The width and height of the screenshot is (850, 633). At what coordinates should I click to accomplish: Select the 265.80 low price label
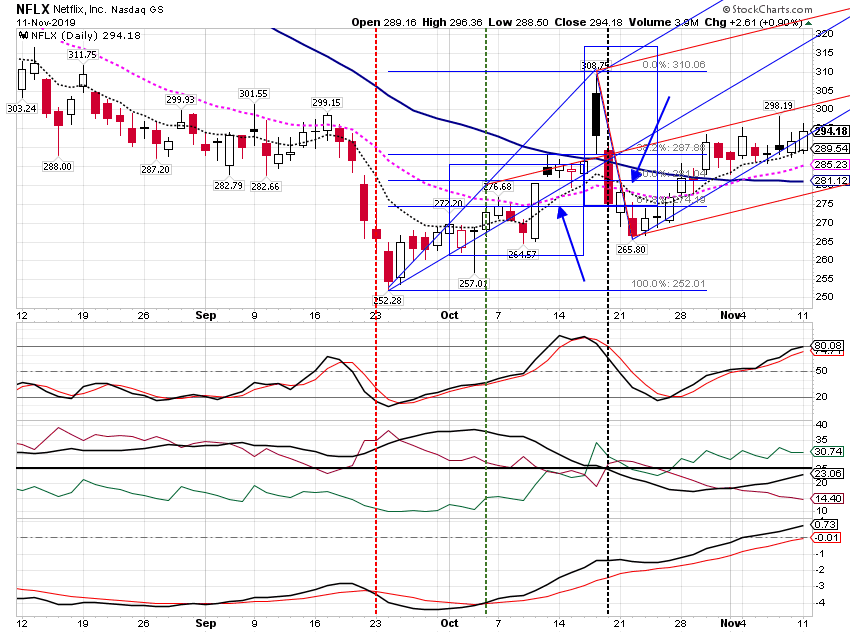click(632, 249)
